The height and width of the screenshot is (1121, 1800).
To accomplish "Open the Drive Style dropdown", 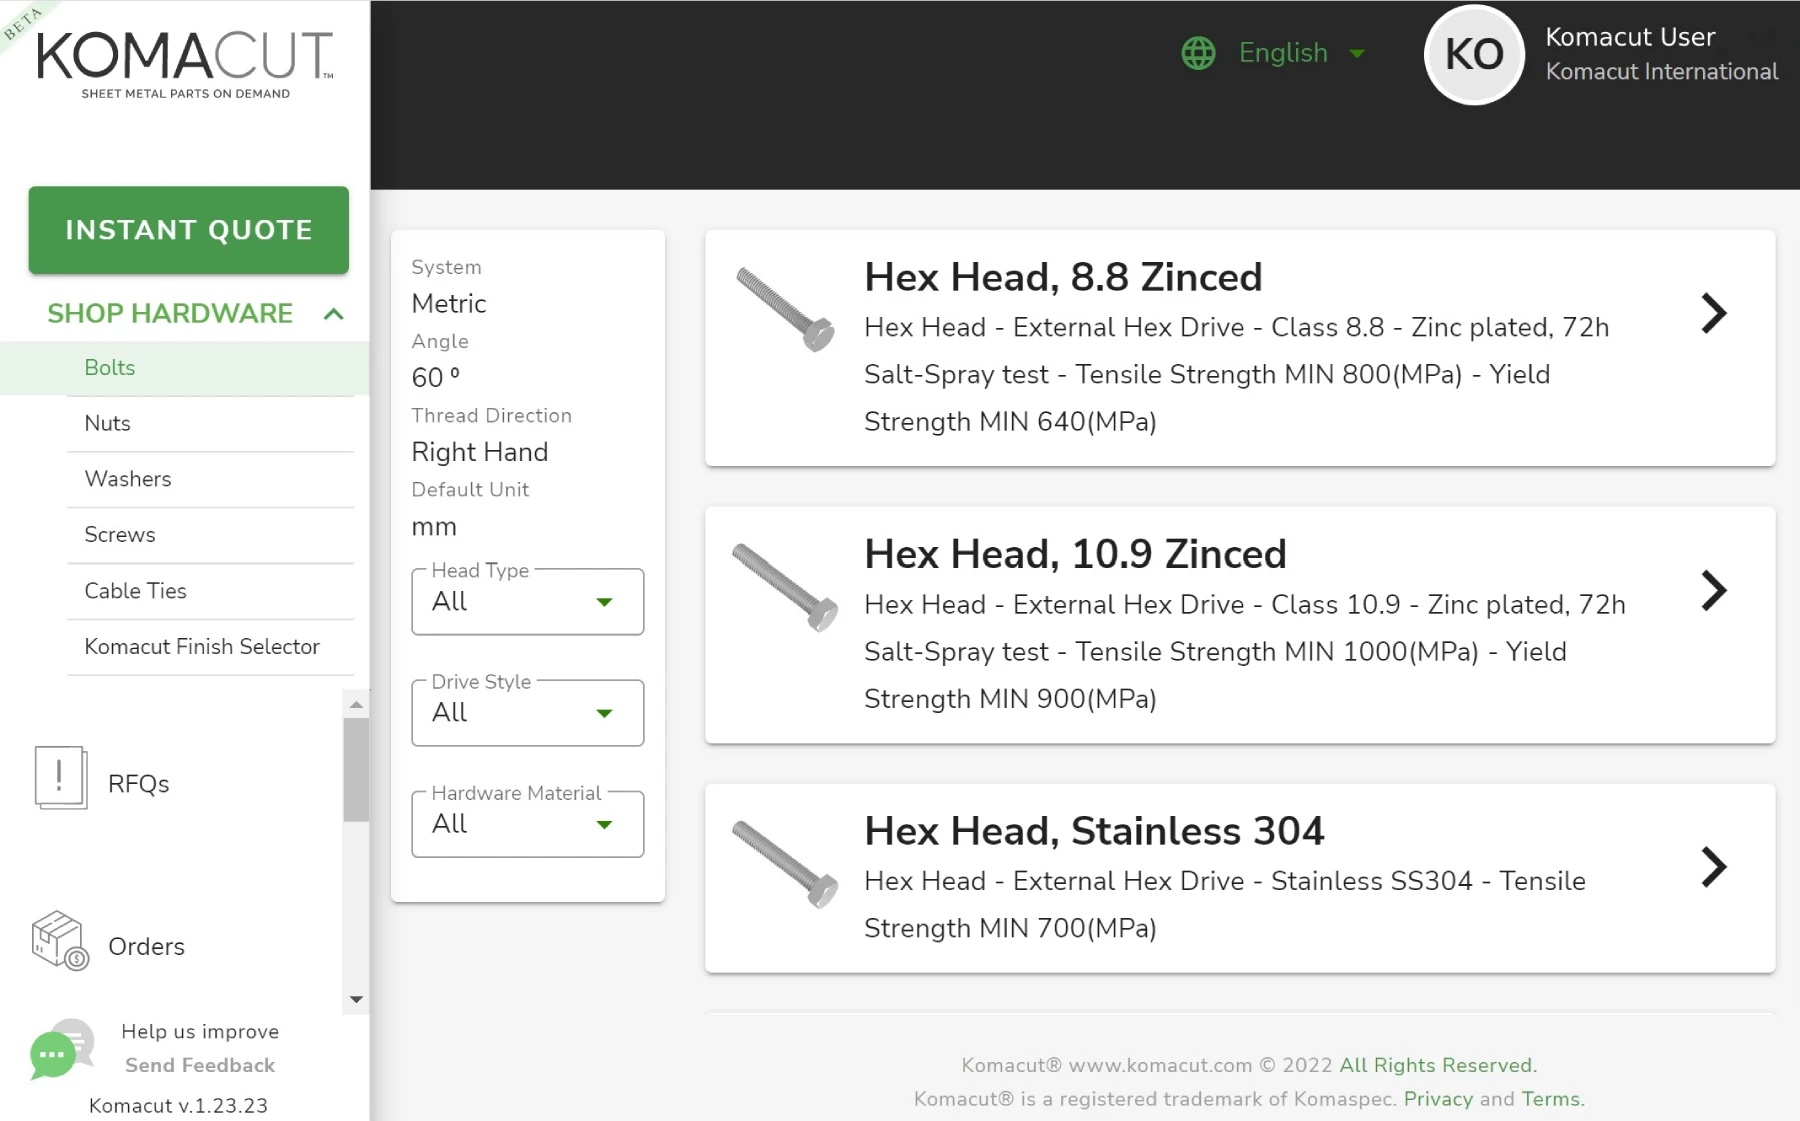I will [x=527, y=713].
